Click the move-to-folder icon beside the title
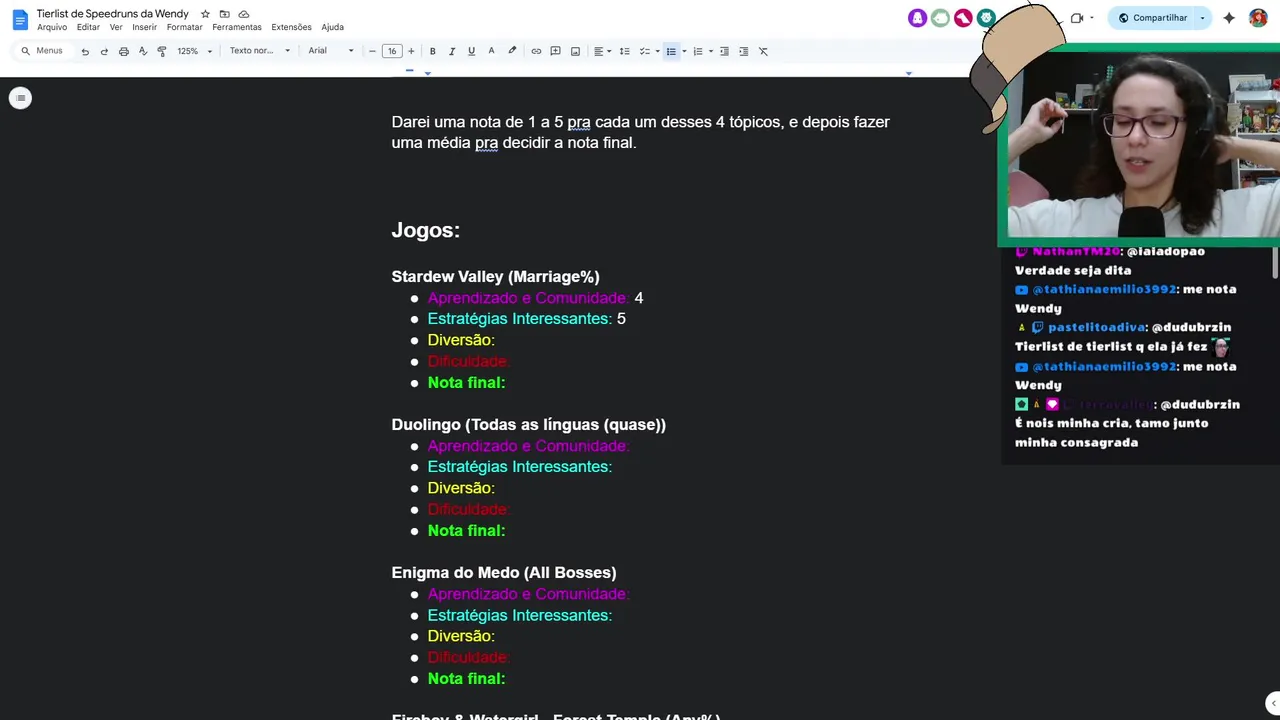Screen dimensions: 1280x720 click(x=224, y=14)
